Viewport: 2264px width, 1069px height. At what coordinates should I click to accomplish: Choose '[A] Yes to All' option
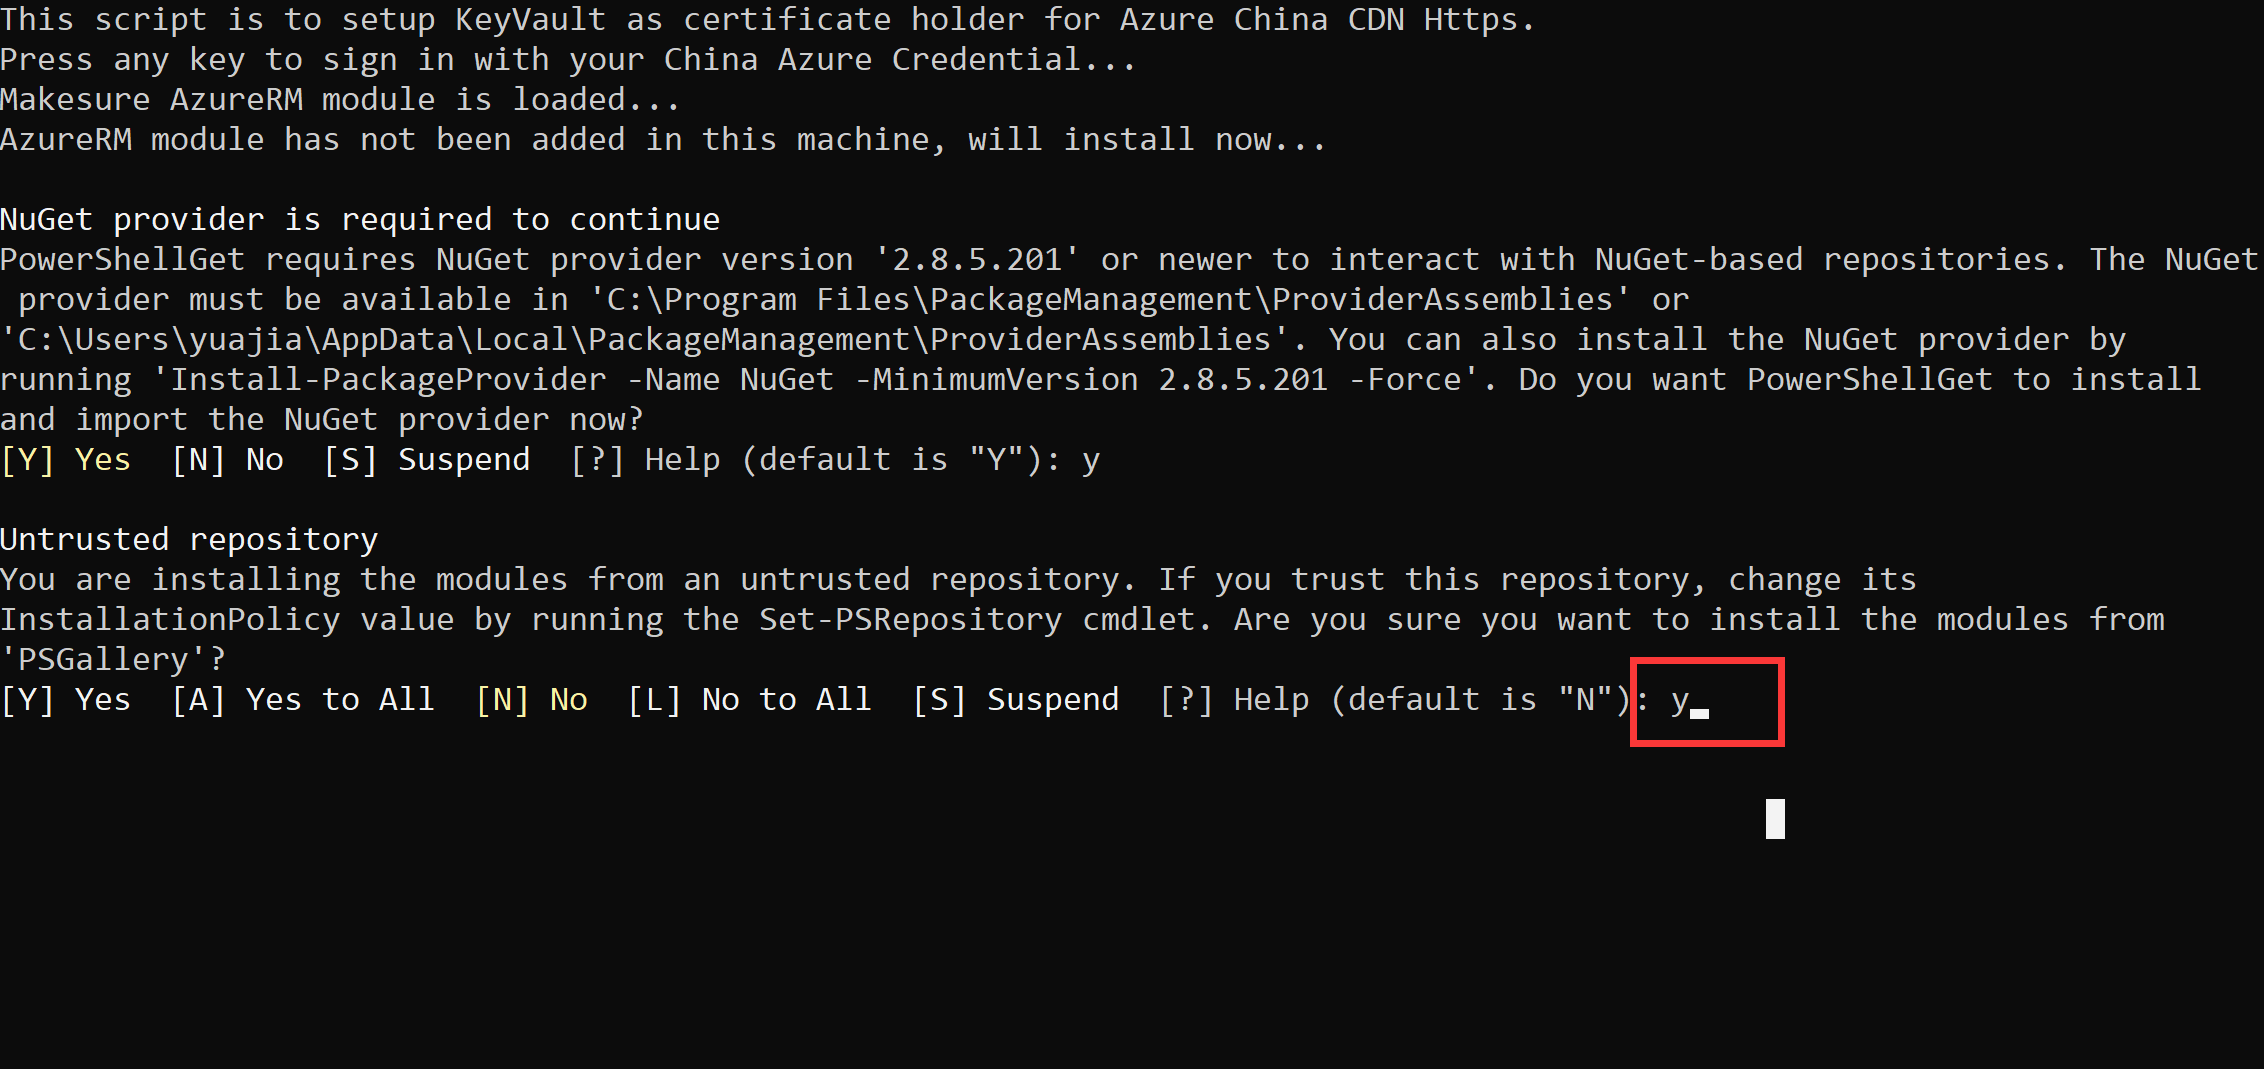(303, 700)
